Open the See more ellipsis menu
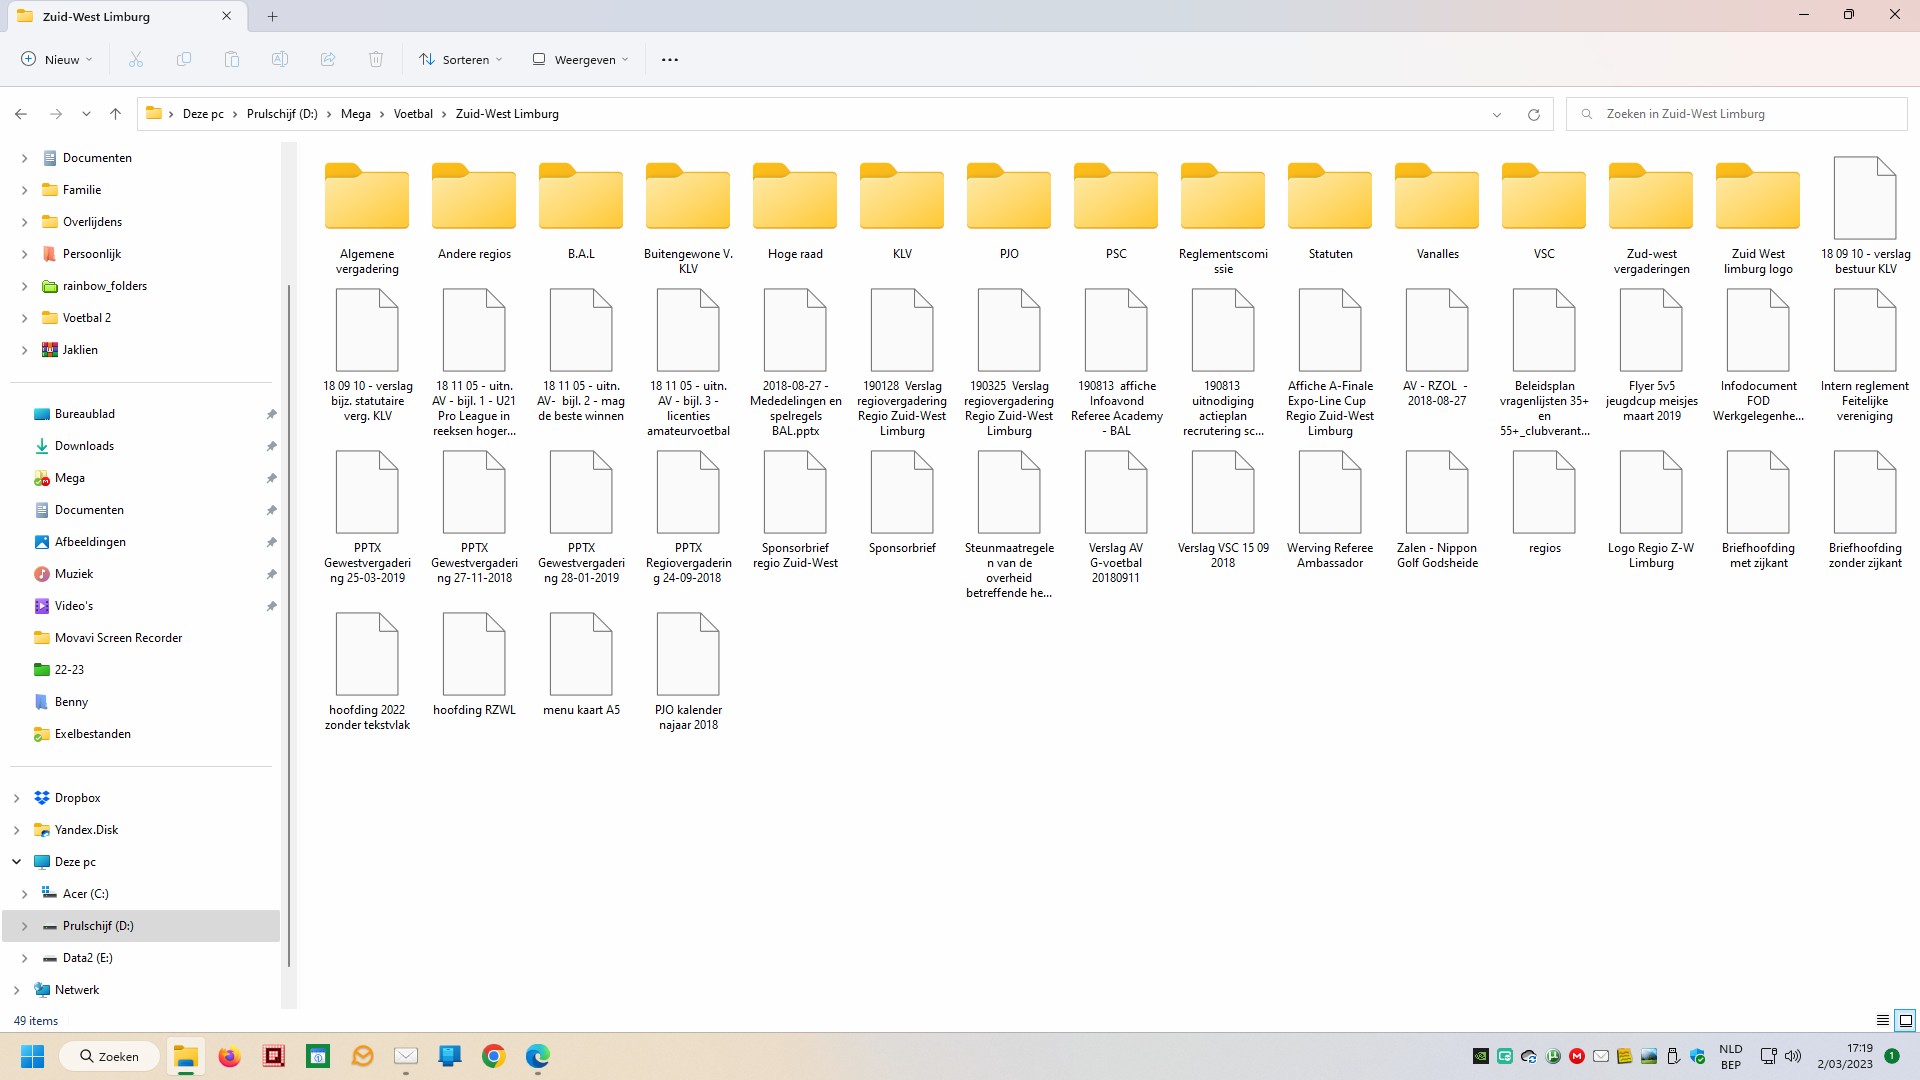The width and height of the screenshot is (1920, 1080). pos(669,59)
